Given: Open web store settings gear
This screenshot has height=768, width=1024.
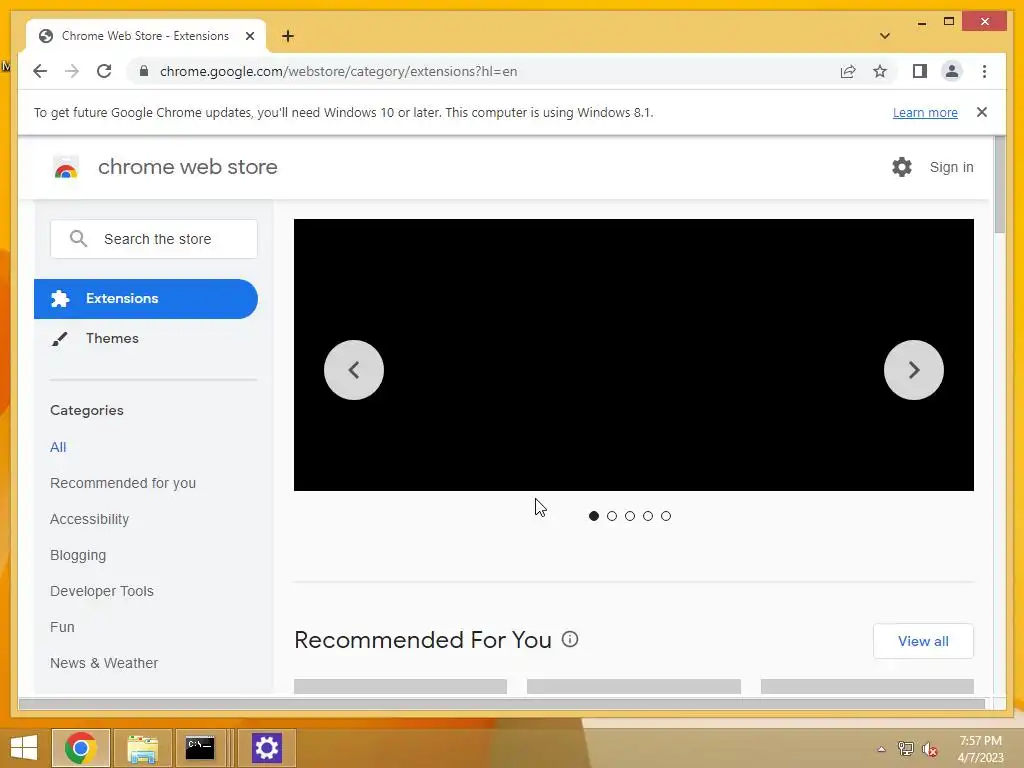Looking at the screenshot, I should [902, 167].
